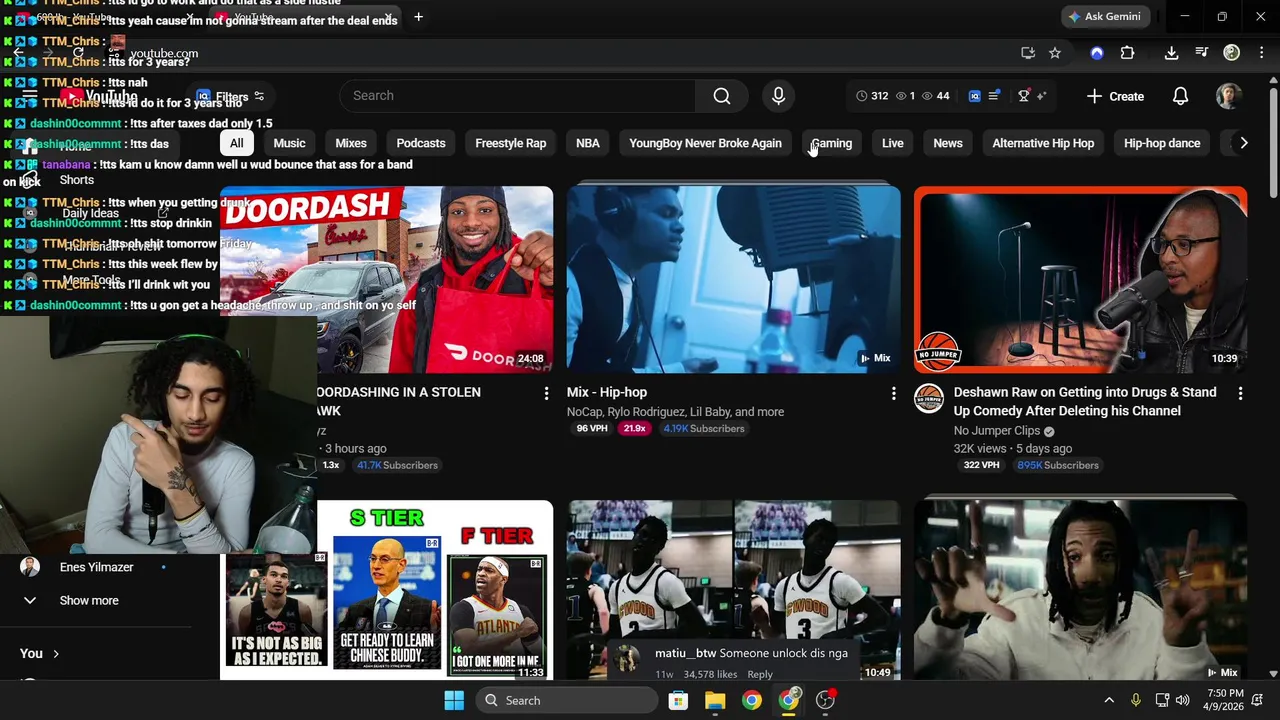Click the microphone icon in system tray
The height and width of the screenshot is (720, 1280).
1135,700
